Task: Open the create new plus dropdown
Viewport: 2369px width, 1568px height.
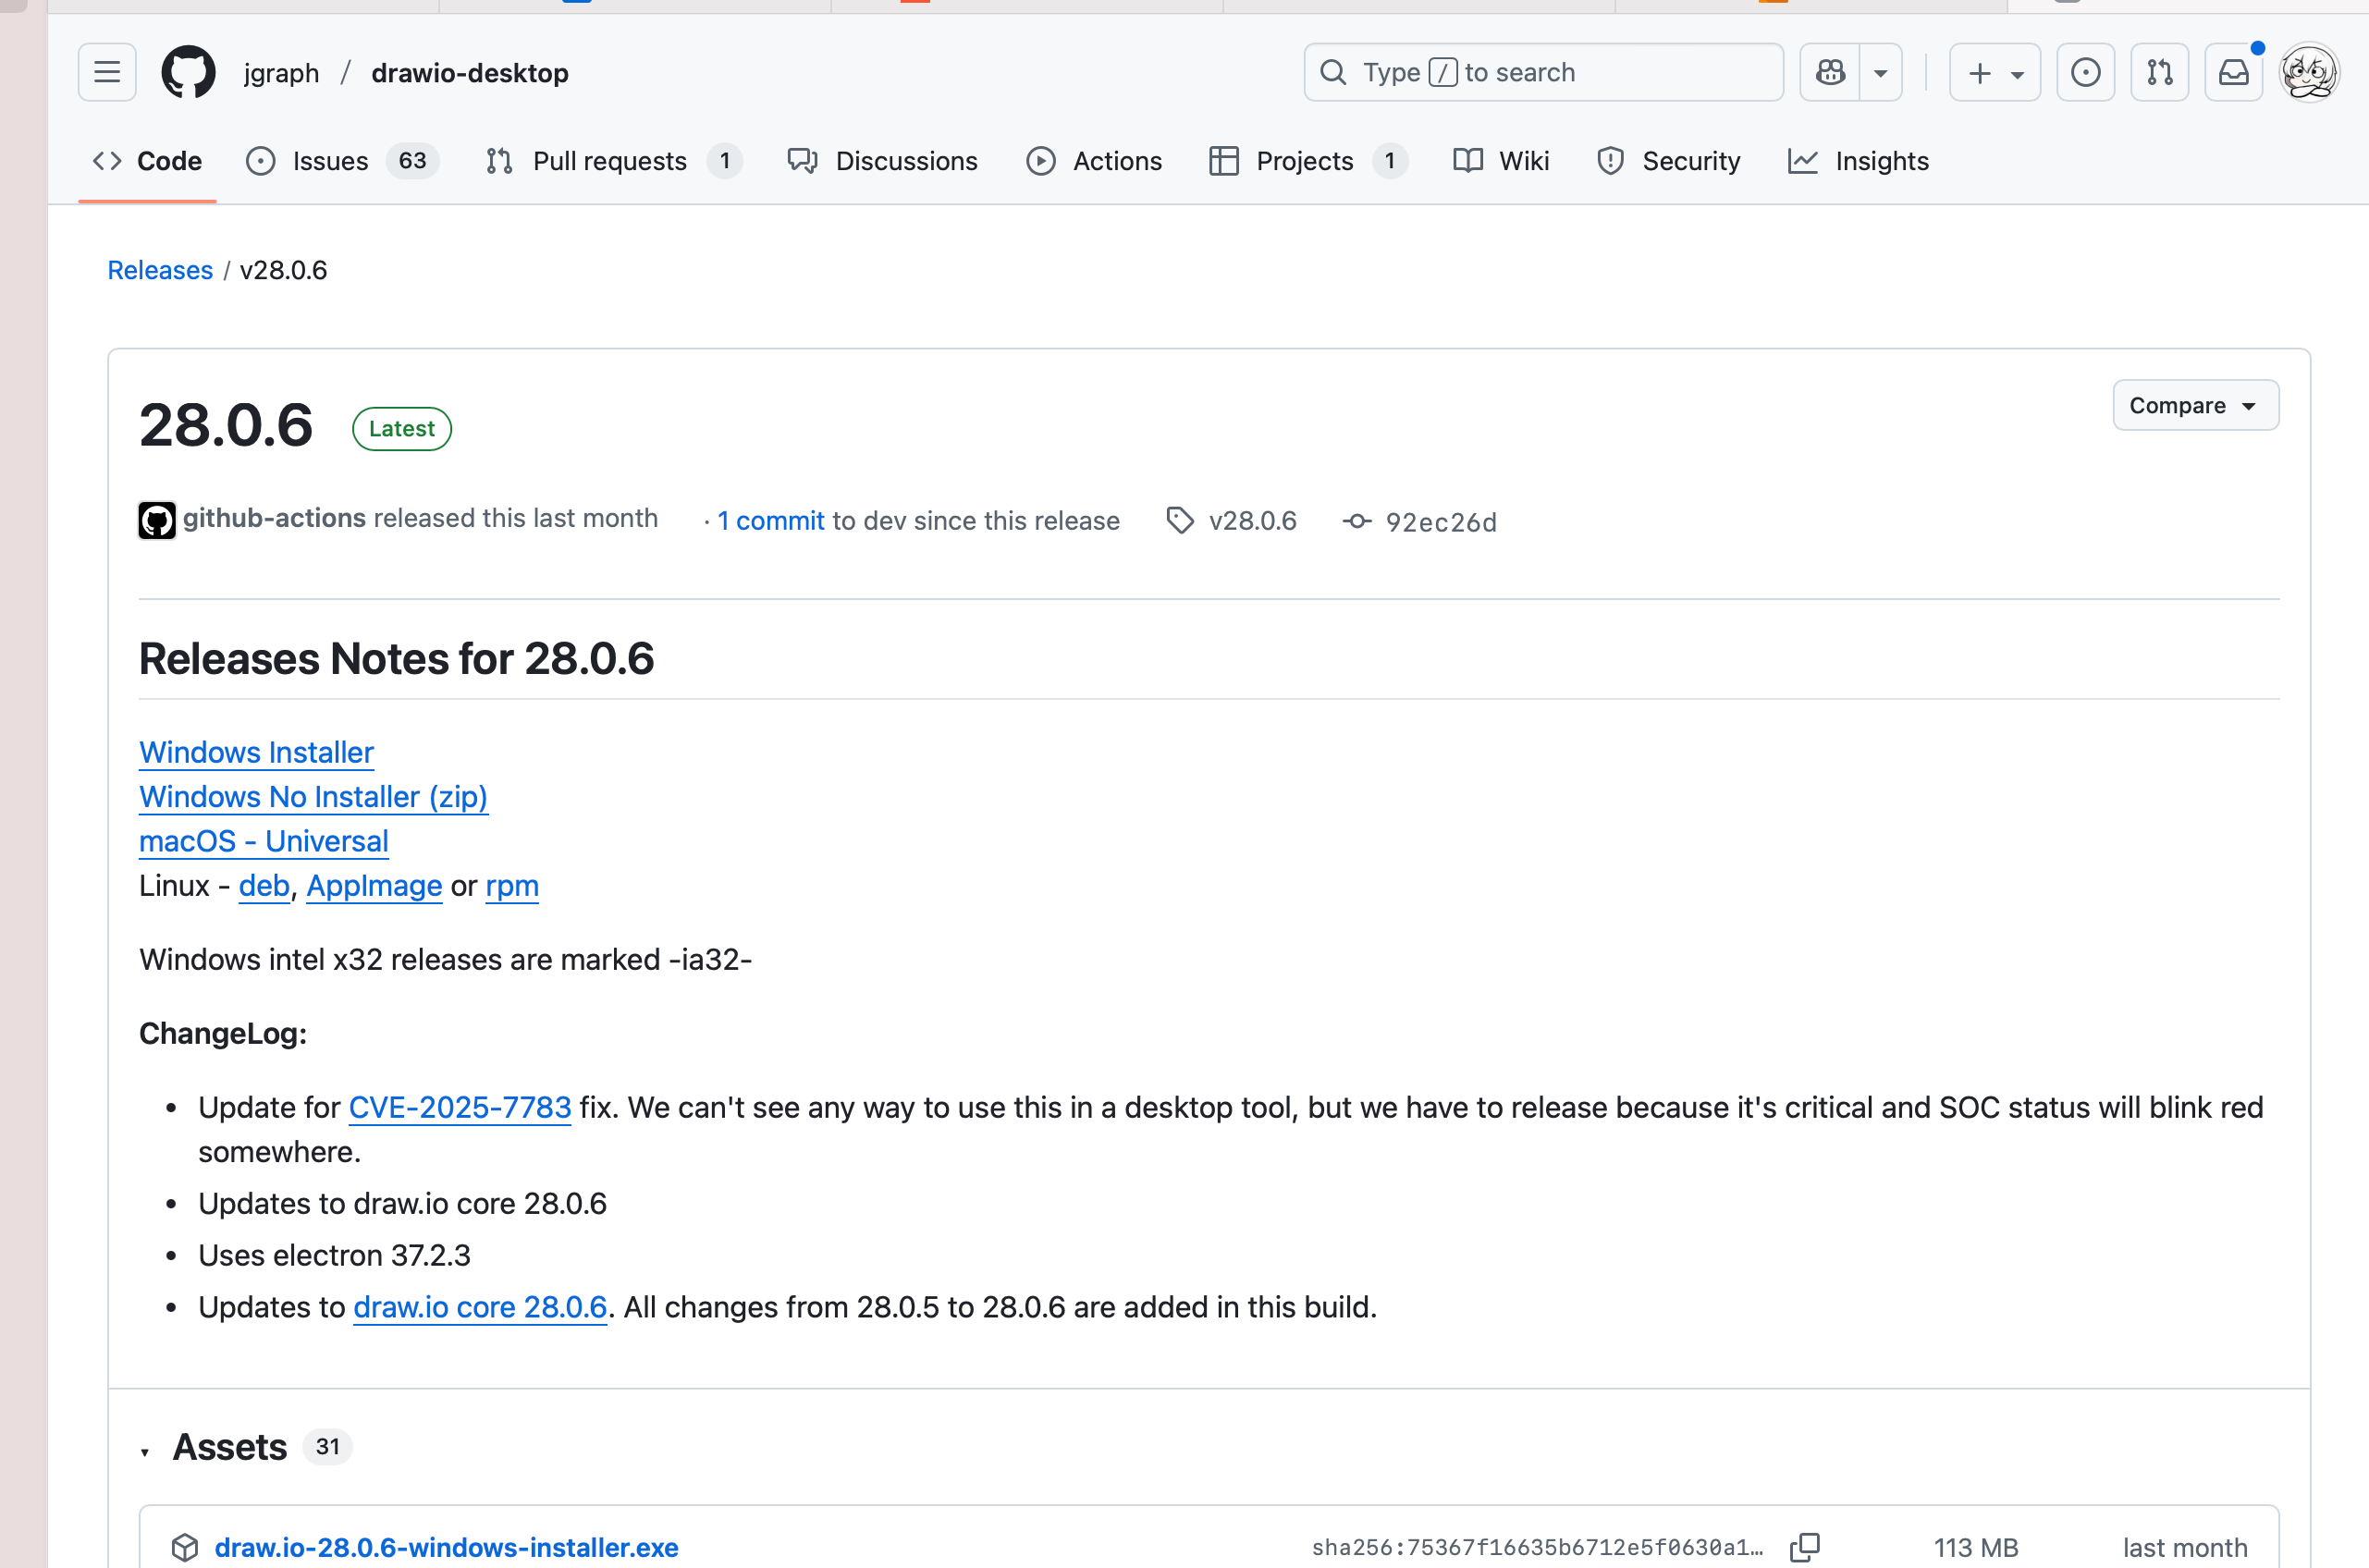Action: tap(1994, 72)
